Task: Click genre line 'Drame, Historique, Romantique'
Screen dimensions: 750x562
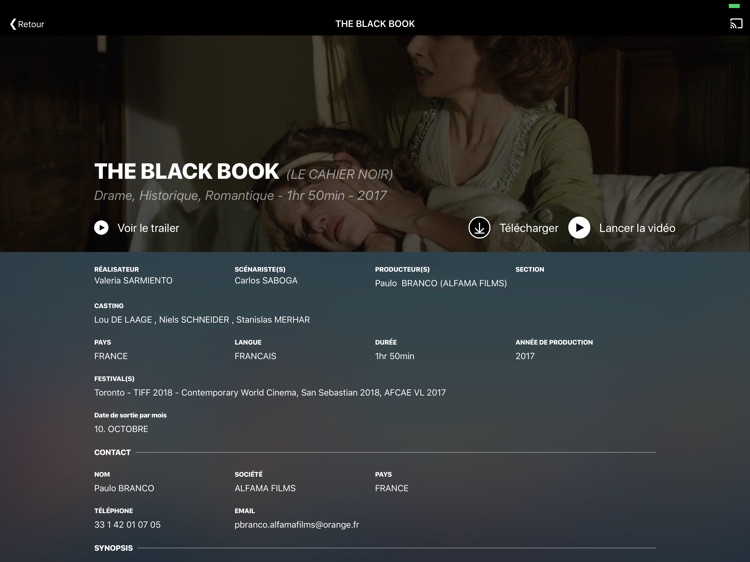Action: point(184,196)
